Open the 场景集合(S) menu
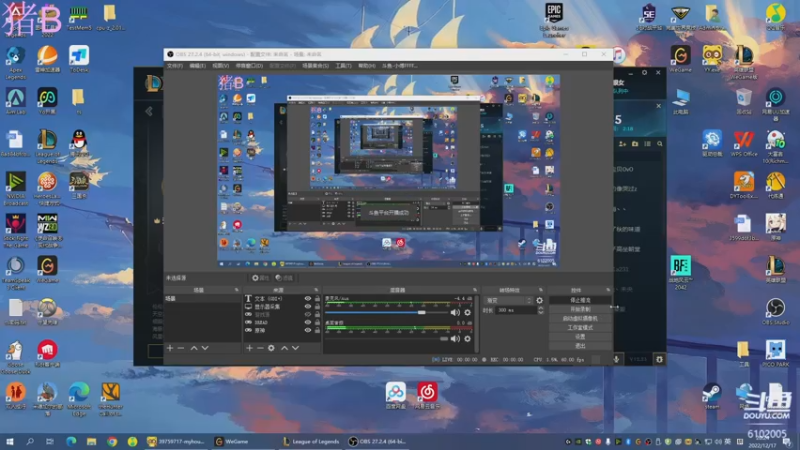Viewport: 800px width, 450px height. [x=315, y=66]
